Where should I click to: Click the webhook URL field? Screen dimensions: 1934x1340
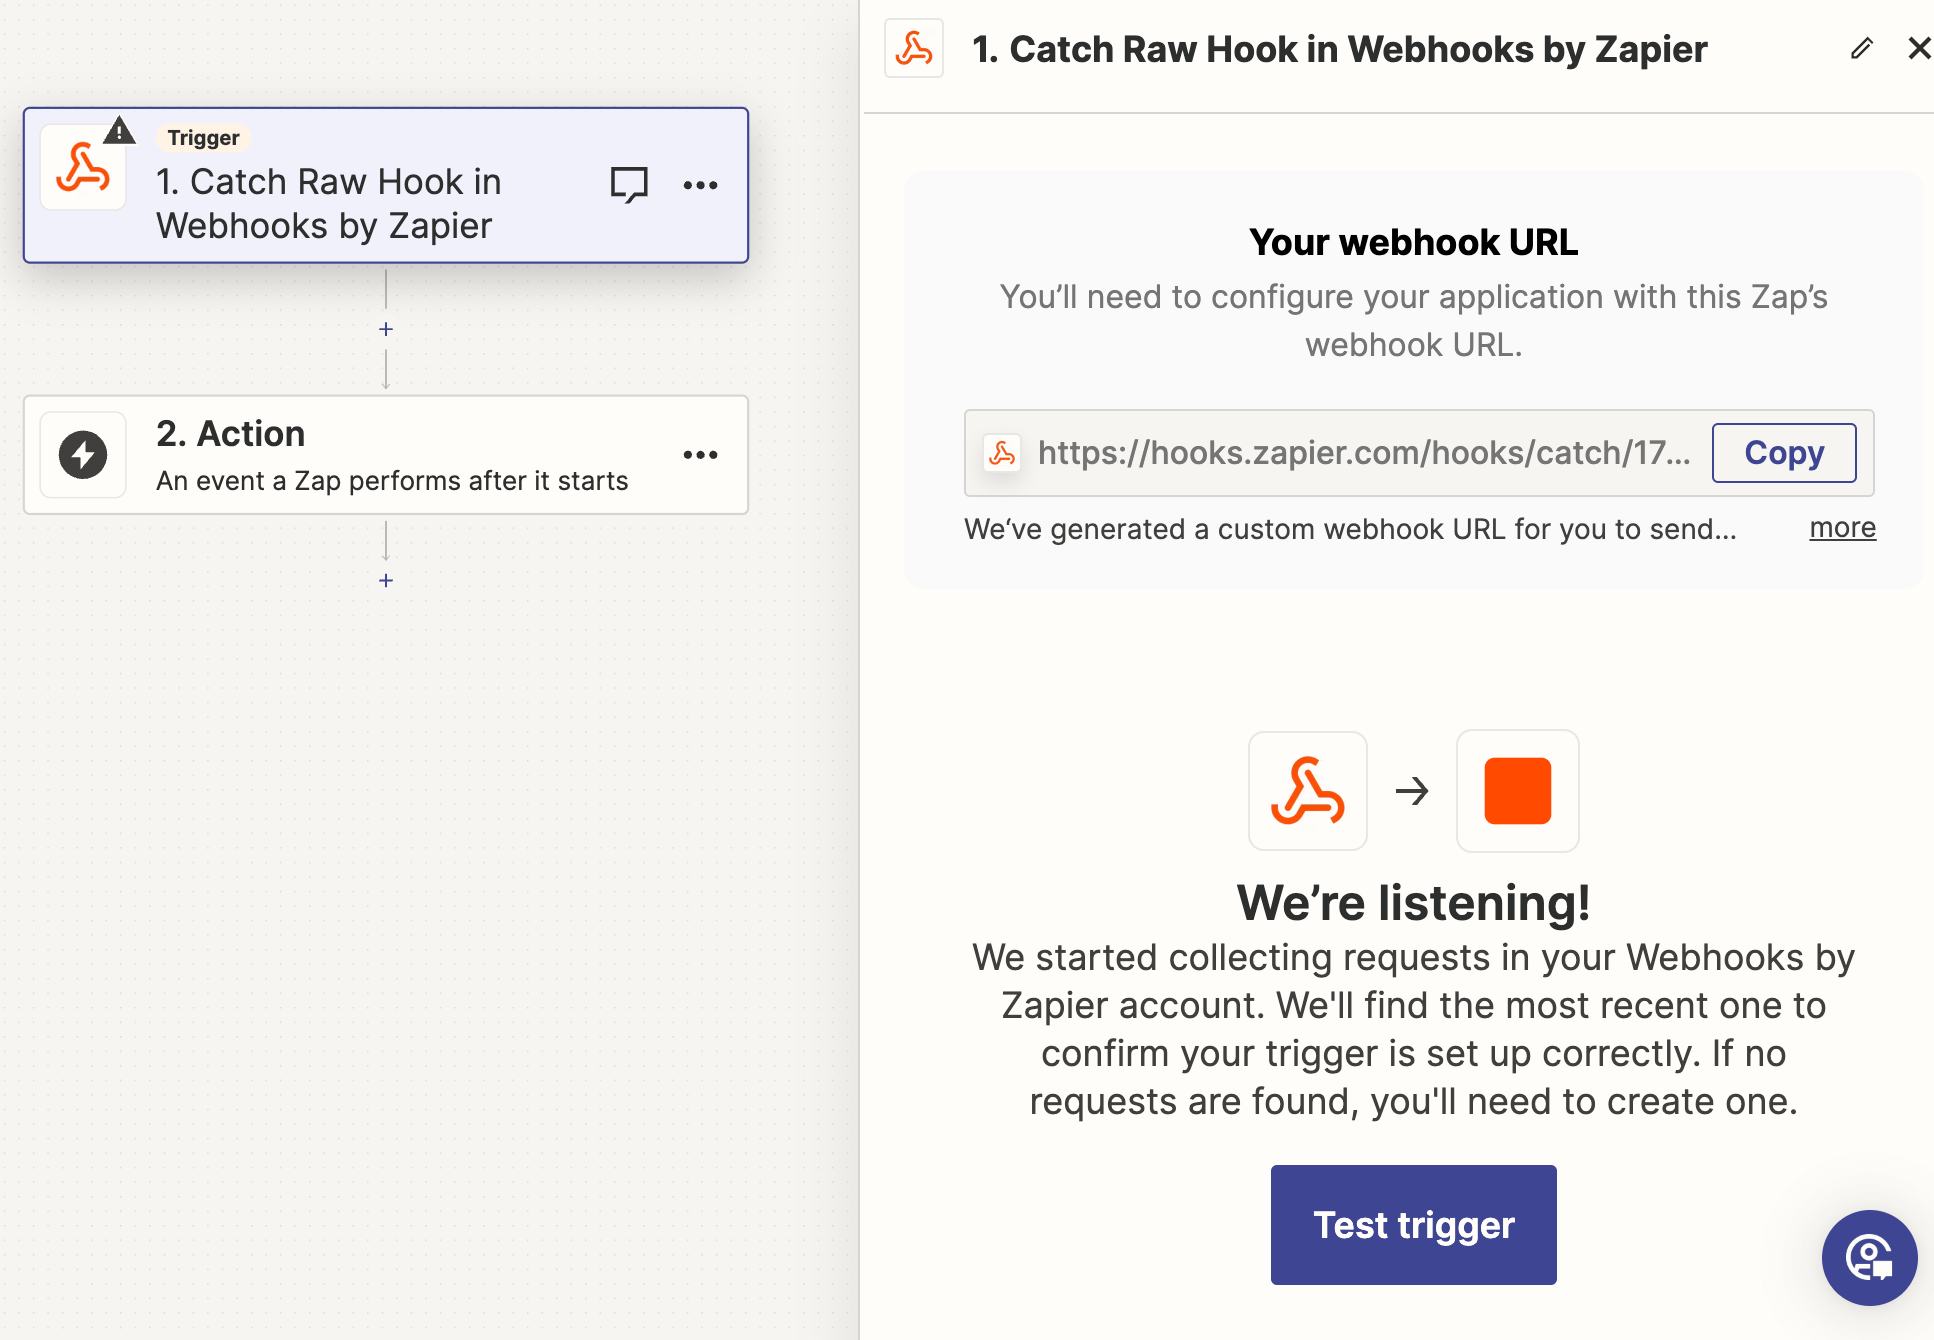click(1362, 453)
